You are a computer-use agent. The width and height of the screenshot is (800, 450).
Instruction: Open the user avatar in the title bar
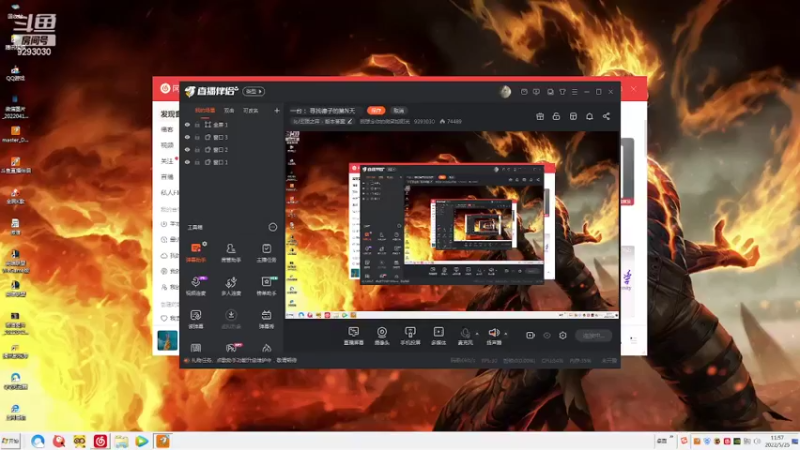[505, 91]
